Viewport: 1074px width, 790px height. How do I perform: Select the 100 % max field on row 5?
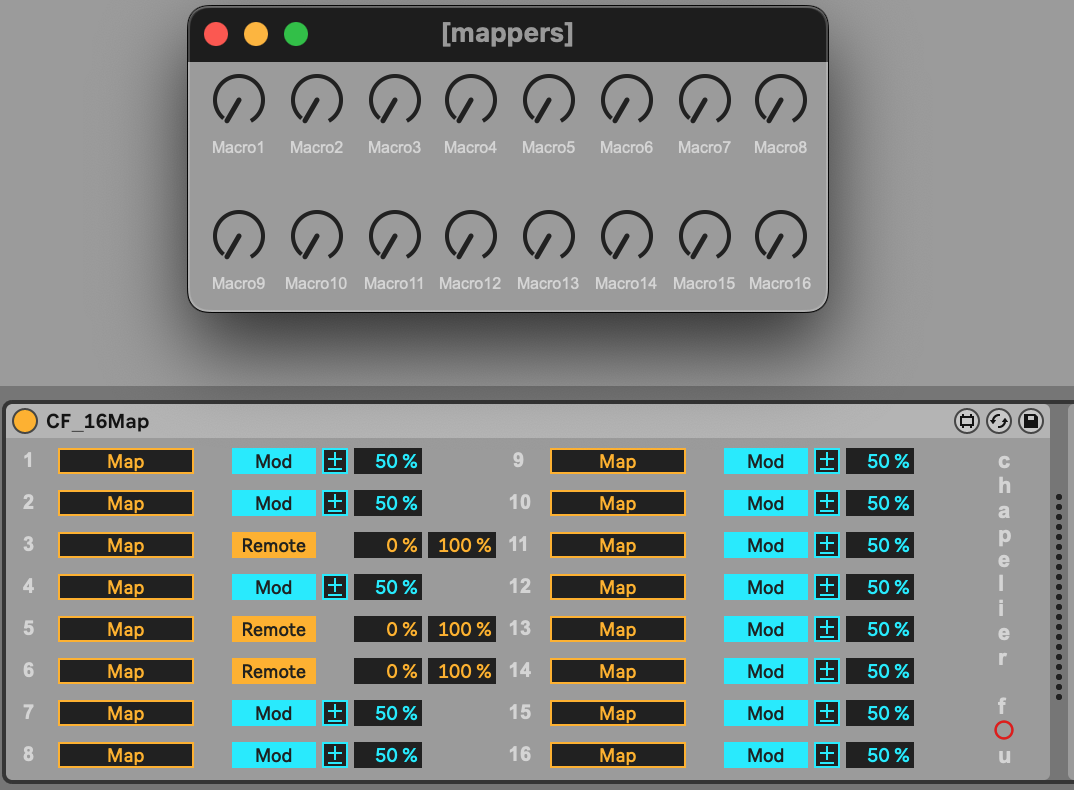tap(463, 629)
